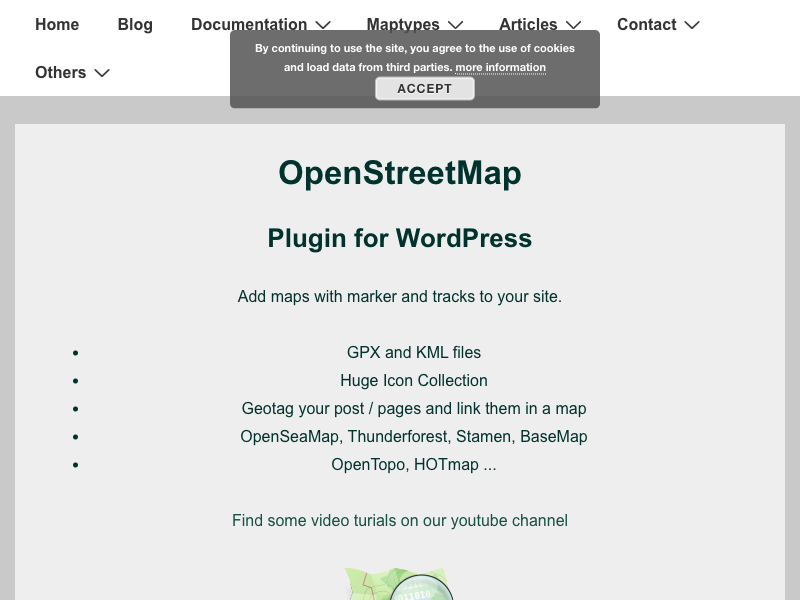Click the 'GPX and KML files' list item
Viewport: 800px width, 600px height.
coord(414,353)
